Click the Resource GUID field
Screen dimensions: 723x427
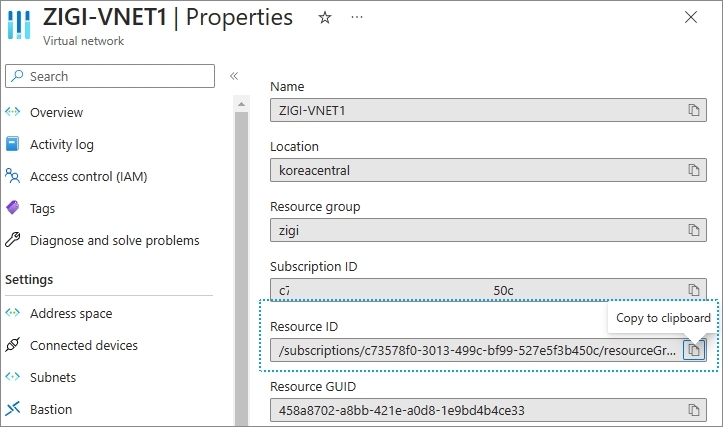click(488, 410)
